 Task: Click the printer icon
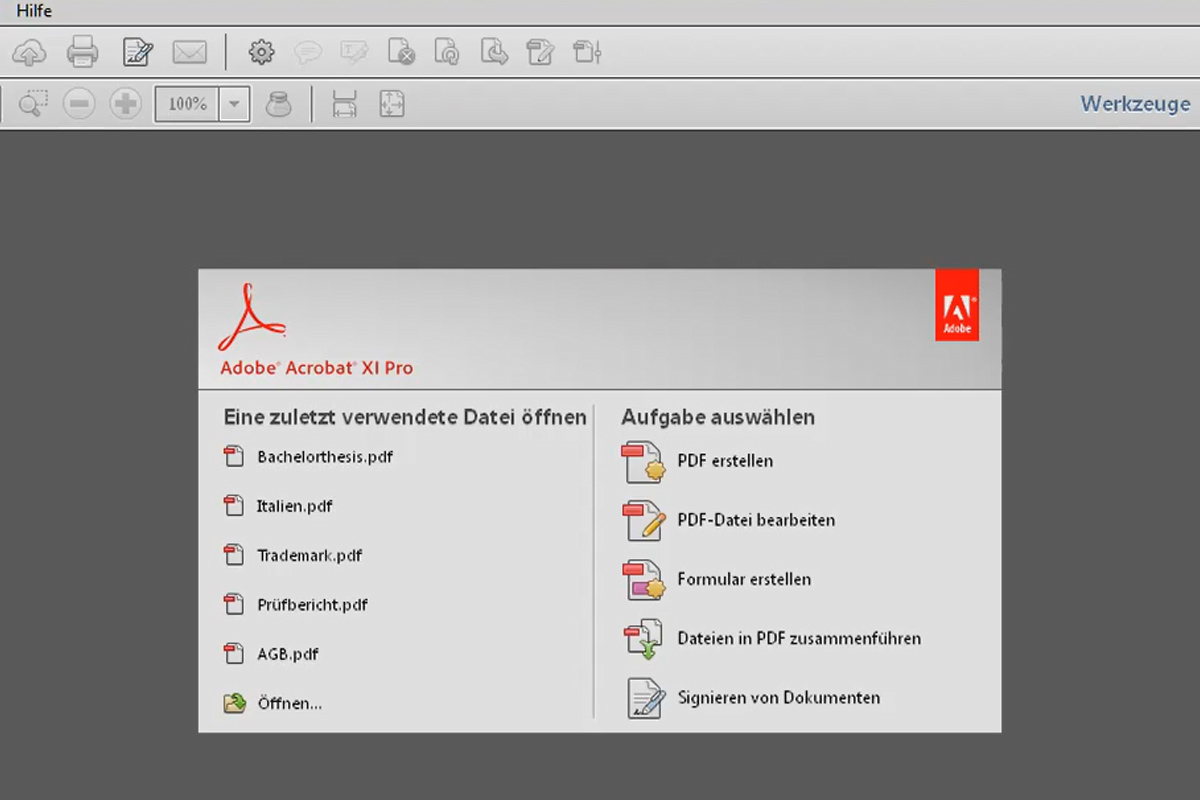(82, 52)
